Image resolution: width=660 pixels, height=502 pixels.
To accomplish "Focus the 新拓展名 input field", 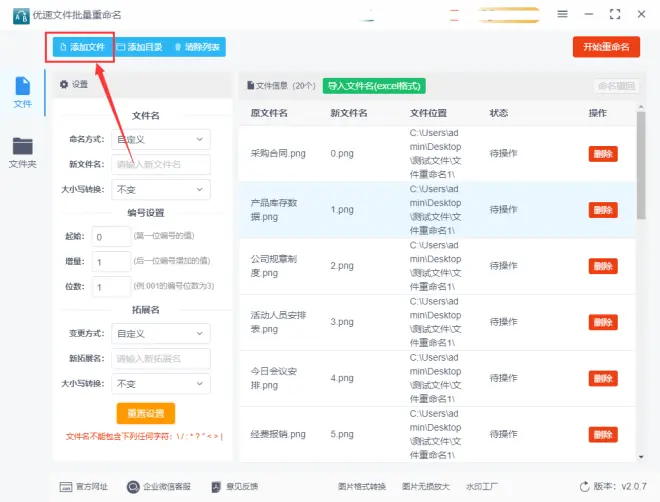I will pyautogui.click(x=161, y=359).
